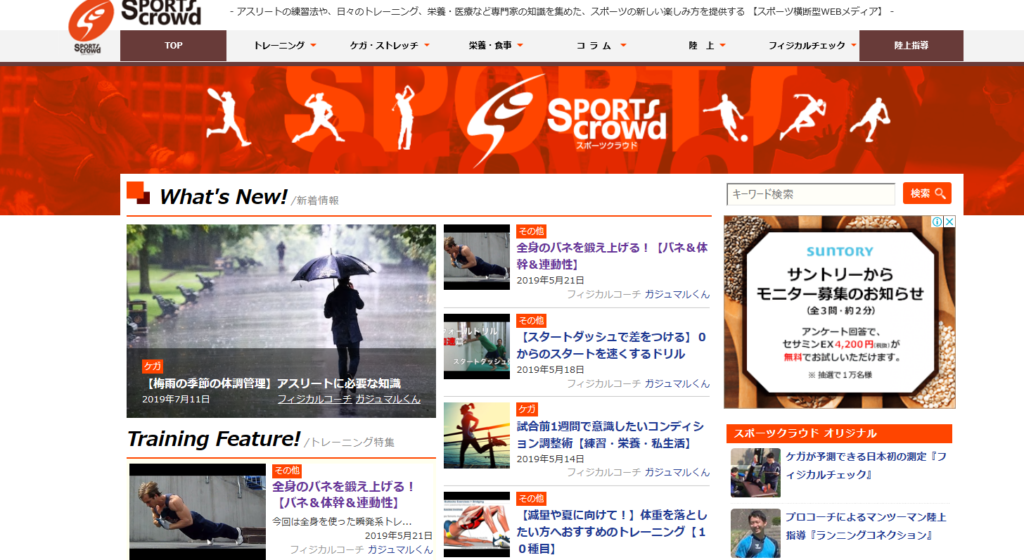1024x560 pixels.
Task: Select the 栄養・食事 menu label
Action: 490,46
